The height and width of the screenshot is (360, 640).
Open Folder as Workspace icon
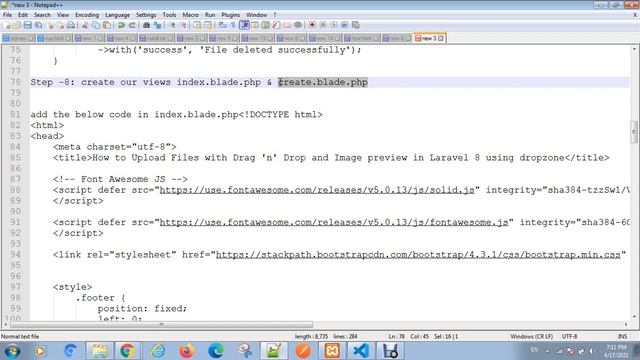[287, 25]
